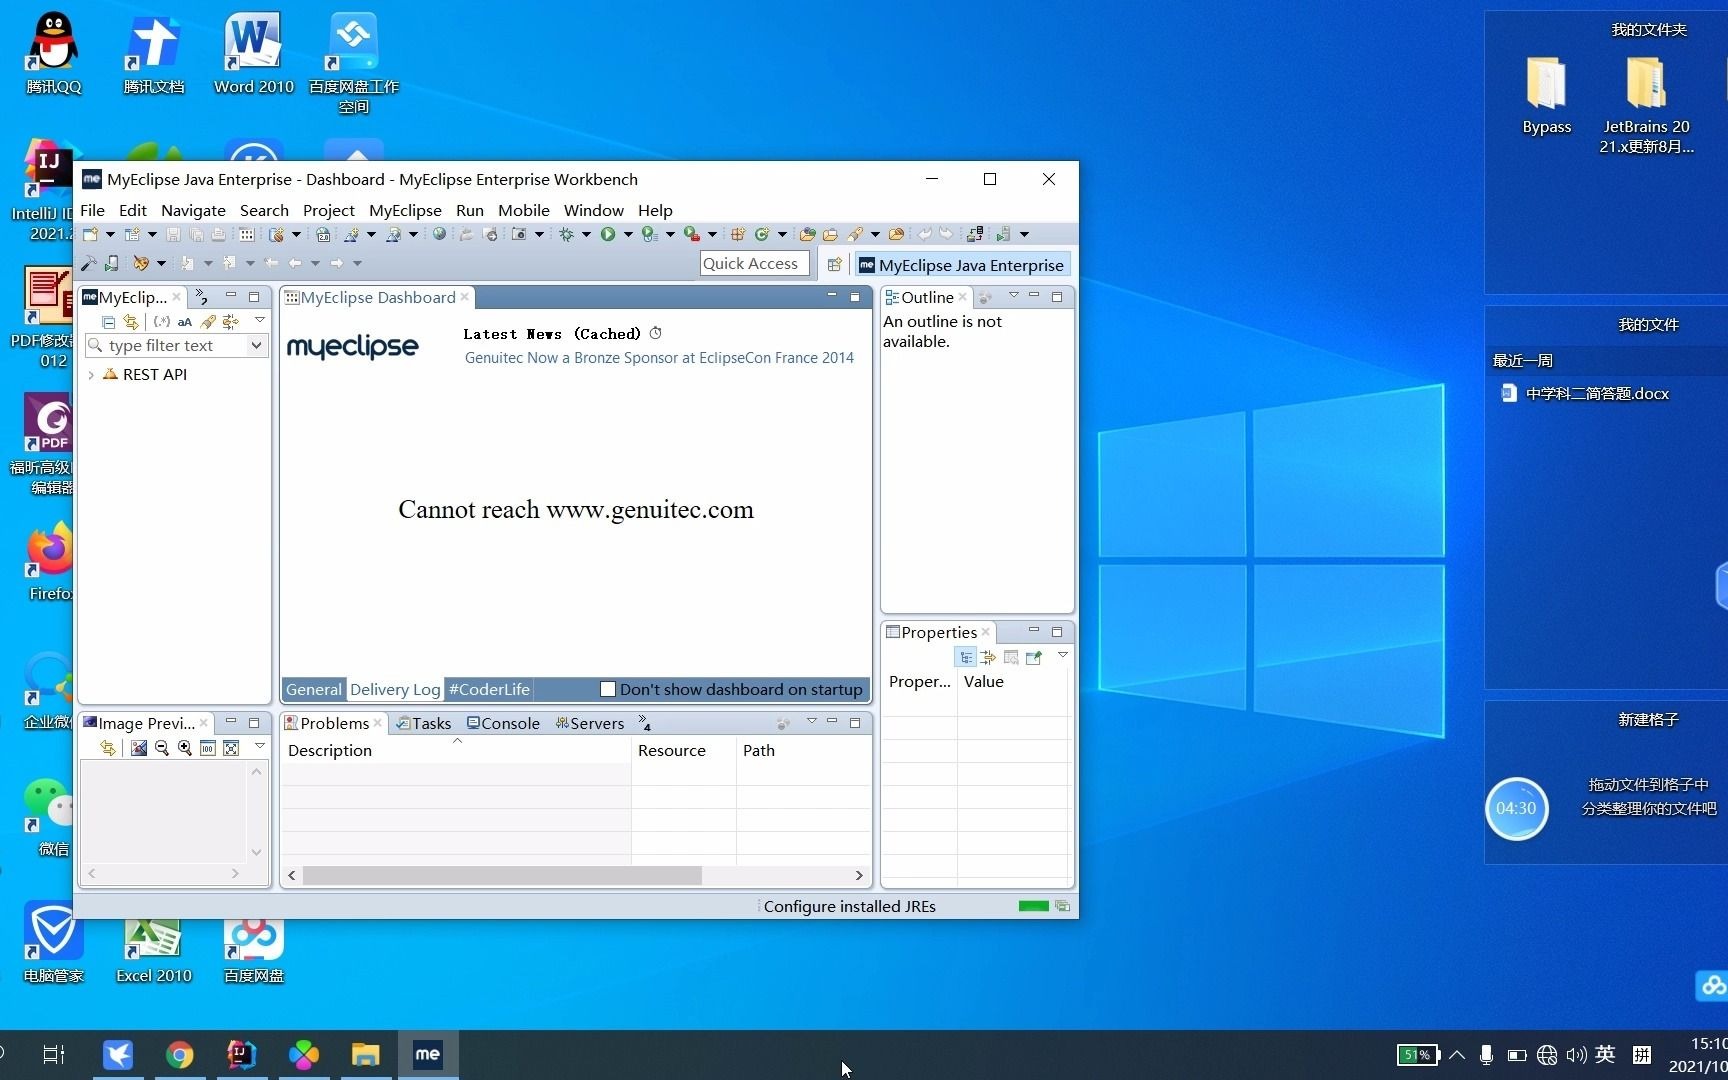The height and width of the screenshot is (1080, 1728).
Task: Open Image Preview view menu triangle
Action: [260, 746]
